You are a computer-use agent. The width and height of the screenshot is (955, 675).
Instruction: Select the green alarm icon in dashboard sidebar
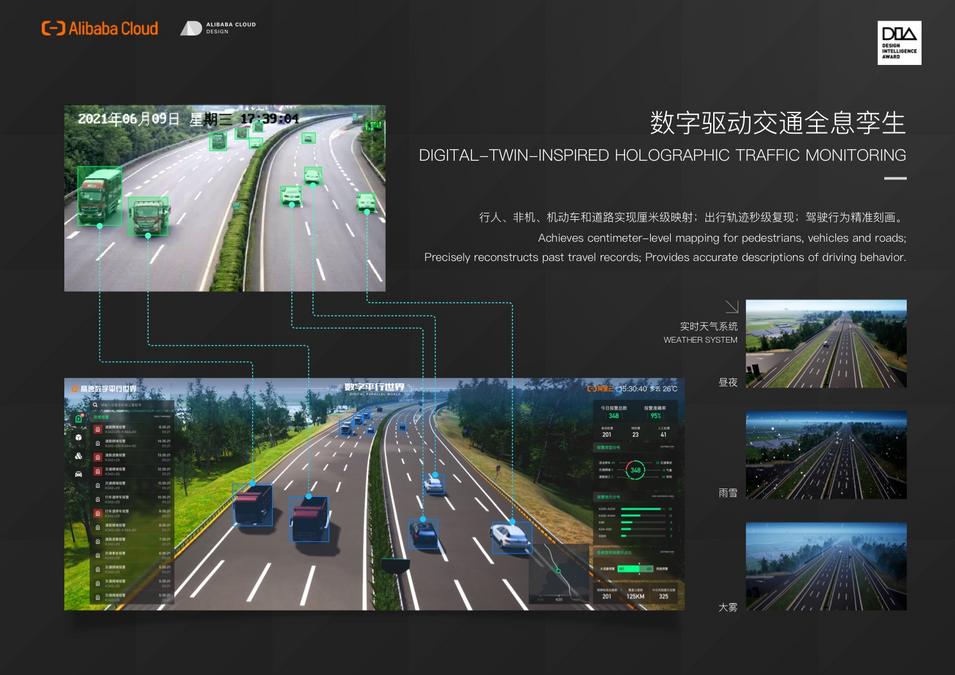point(78,418)
